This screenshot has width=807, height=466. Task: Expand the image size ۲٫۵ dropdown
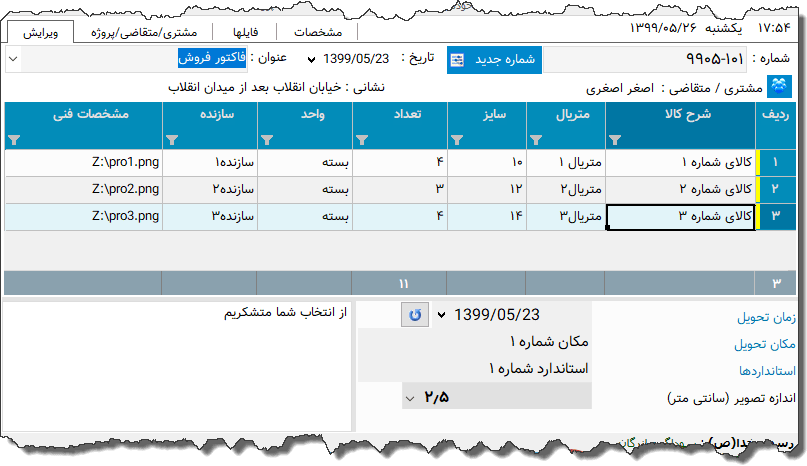[x=410, y=398]
